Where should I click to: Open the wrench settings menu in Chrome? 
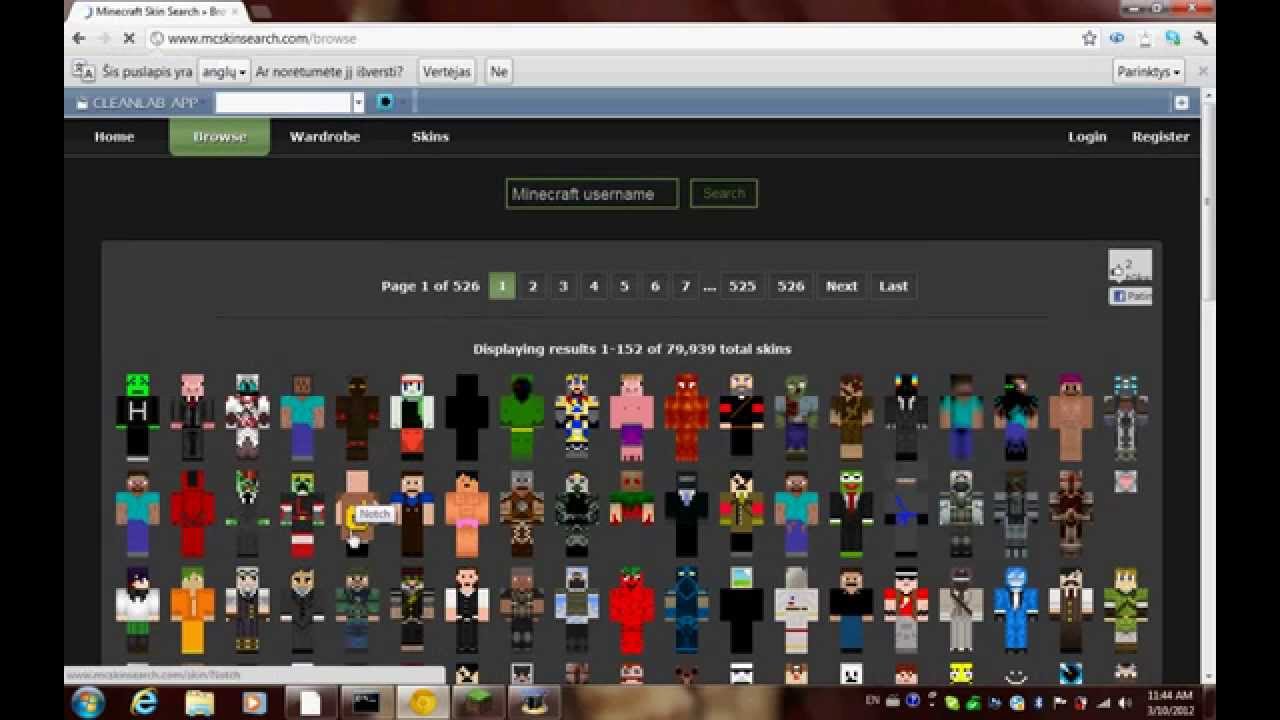click(1201, 38)
